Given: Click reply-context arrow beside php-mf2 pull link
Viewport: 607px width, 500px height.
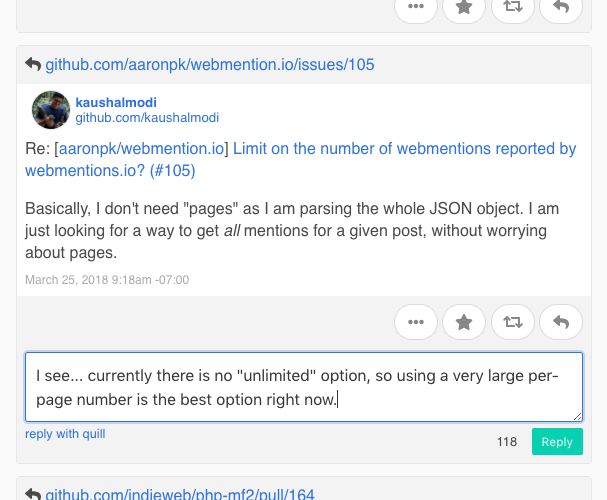Looking at the screenshot, I should (33, 494).
